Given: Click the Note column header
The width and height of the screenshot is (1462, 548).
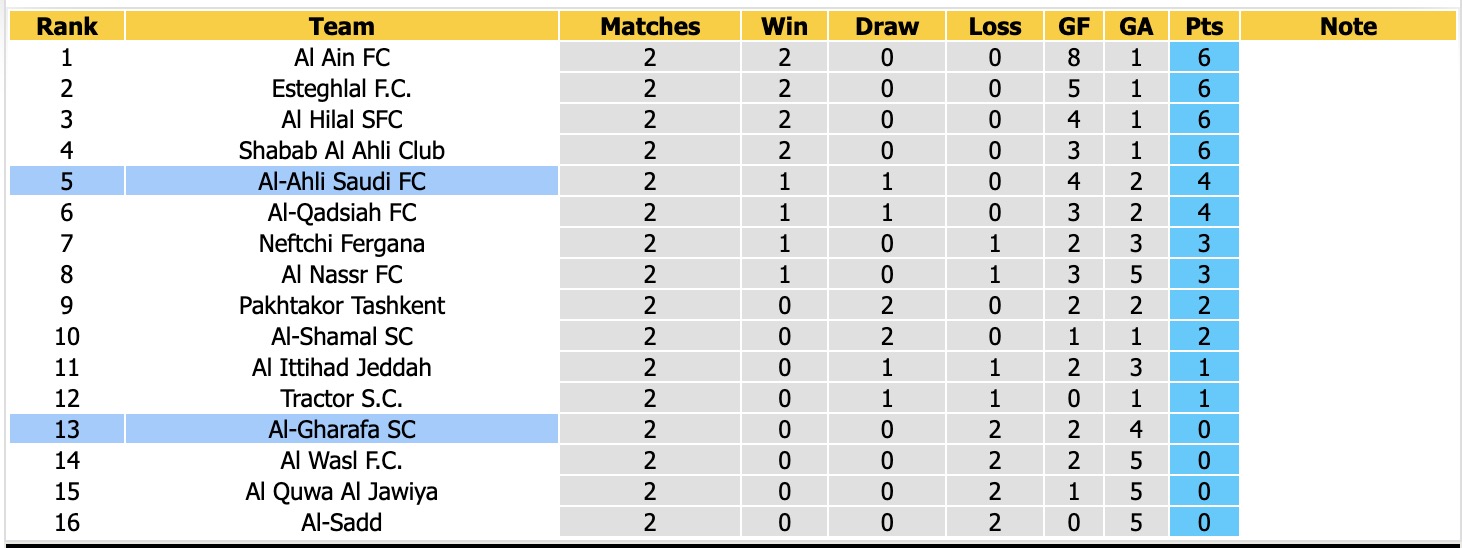Looking at the screenshot, I should pyautogui.click(x=1348, y=27).
